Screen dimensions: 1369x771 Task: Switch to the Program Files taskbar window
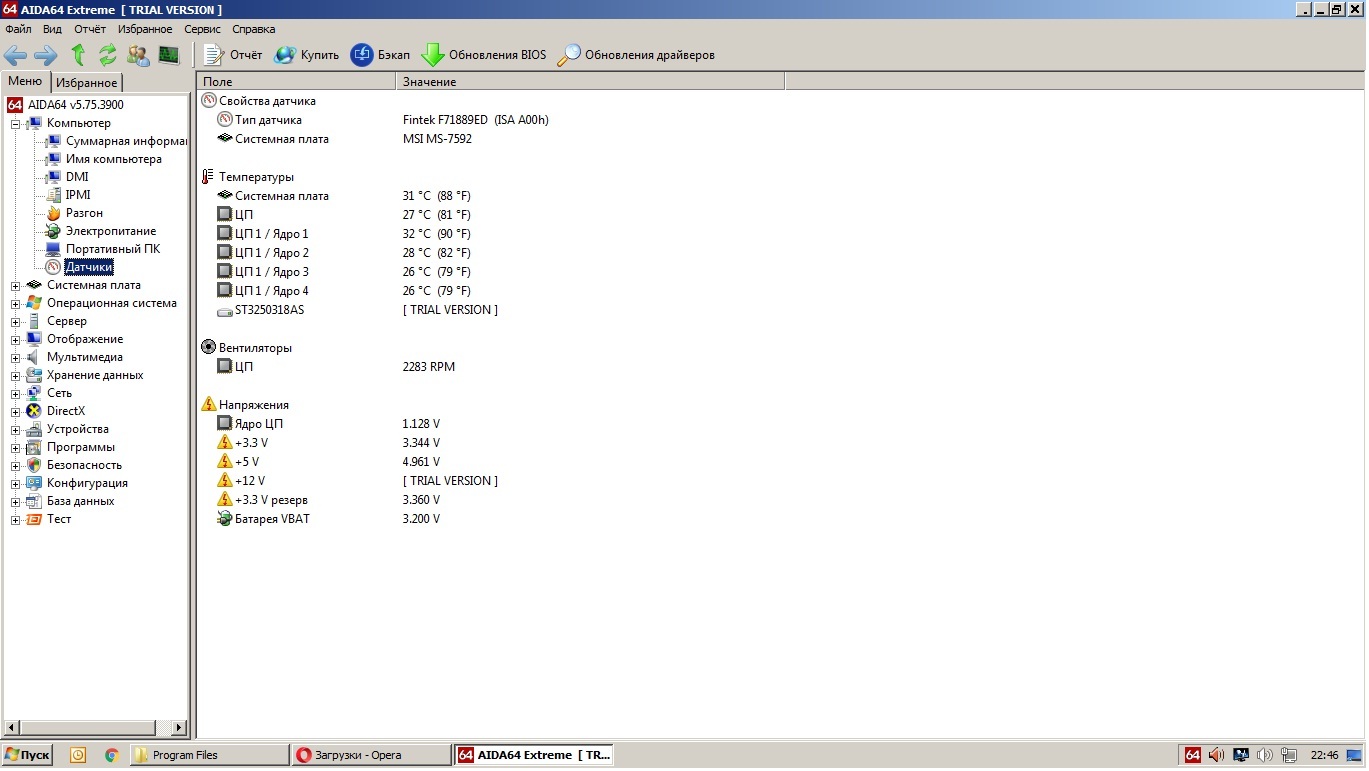point(209,755)
